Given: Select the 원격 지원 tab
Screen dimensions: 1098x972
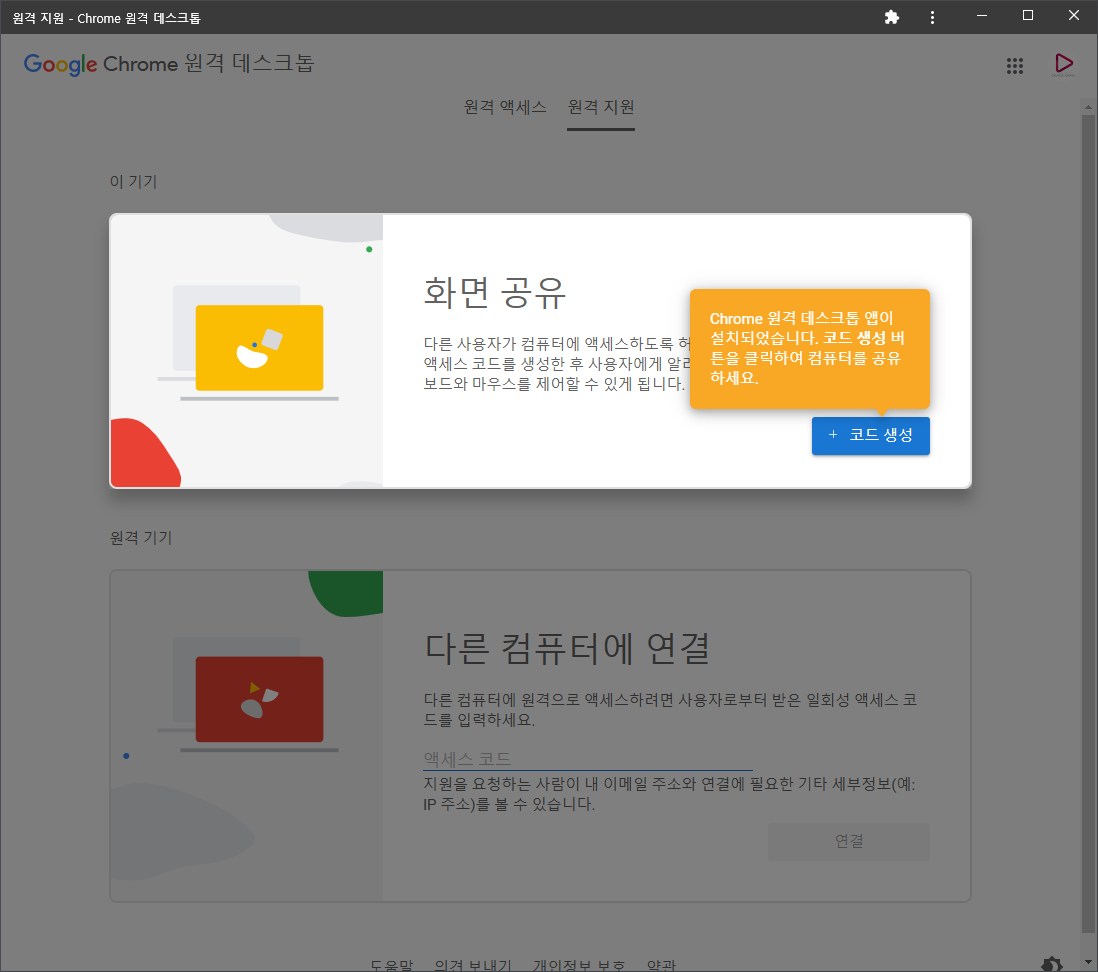Looking at the screenshot, I should point(601,107).
